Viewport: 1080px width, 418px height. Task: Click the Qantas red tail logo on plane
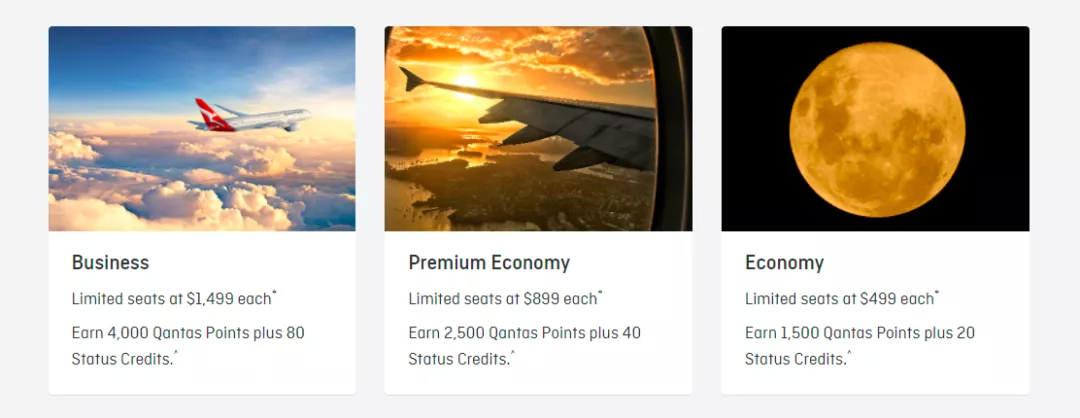point(211,115)
